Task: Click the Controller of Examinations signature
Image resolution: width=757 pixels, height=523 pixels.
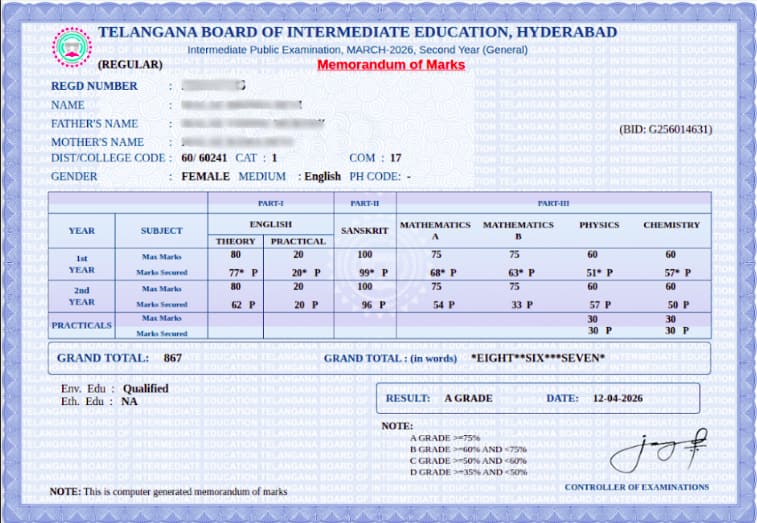Action: click(659, 450)
